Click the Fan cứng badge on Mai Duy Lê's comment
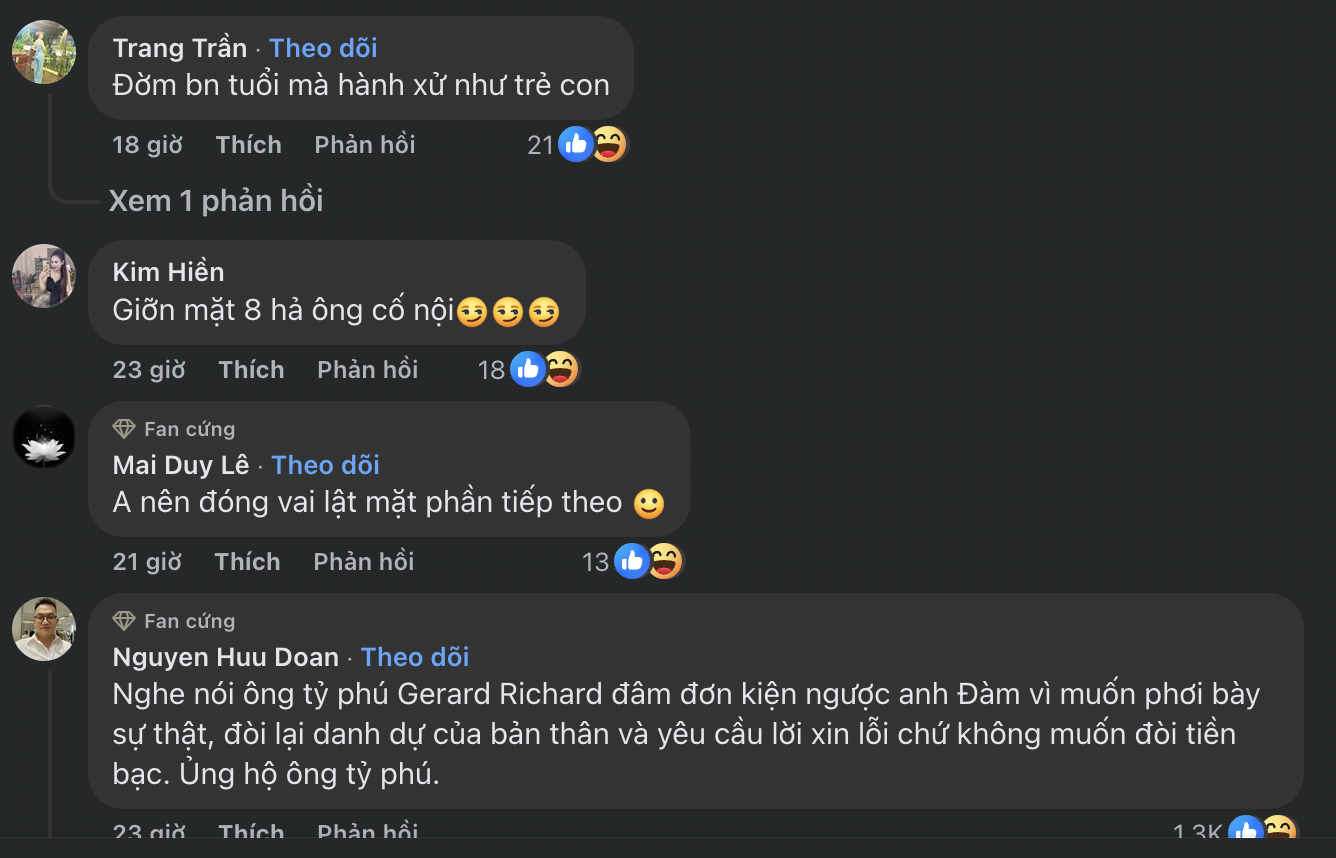Image resolution: width=1336 pixels, height=858 pixels. click(173, 428)
